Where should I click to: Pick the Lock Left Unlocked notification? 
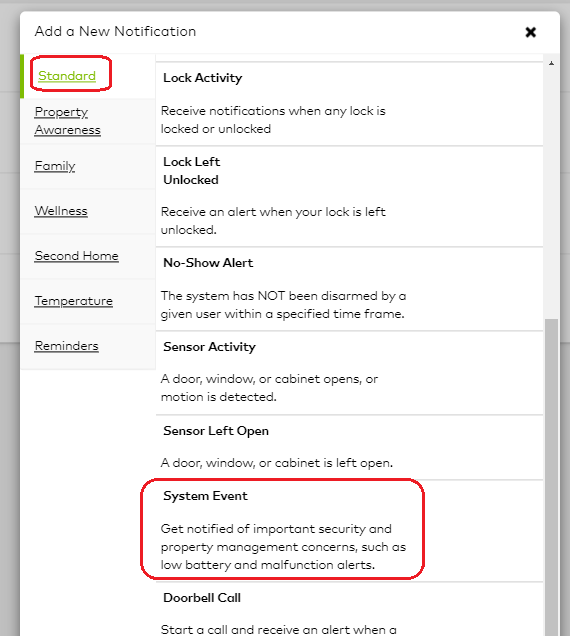[349, 196]
